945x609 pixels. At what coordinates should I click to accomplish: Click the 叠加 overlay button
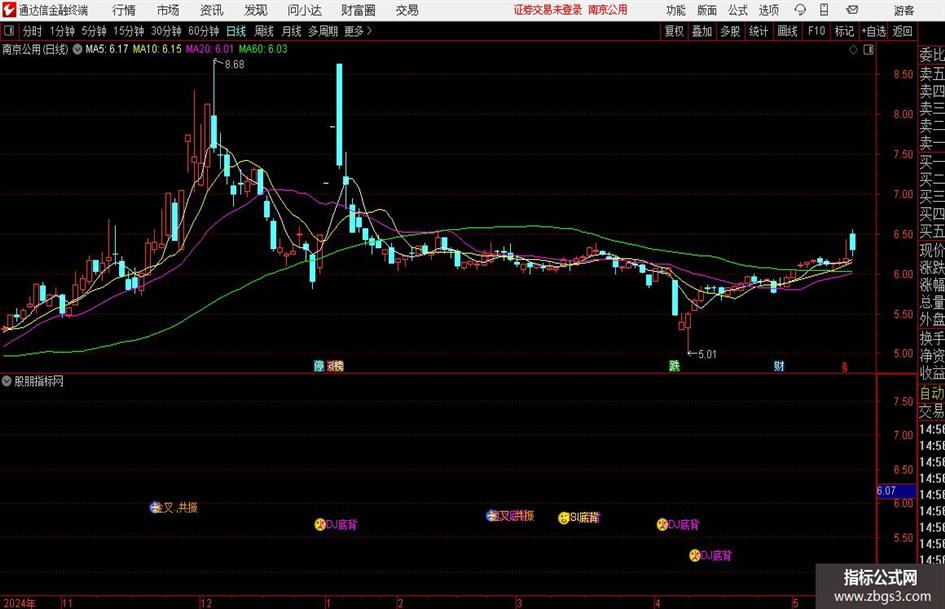pos(702,31)
